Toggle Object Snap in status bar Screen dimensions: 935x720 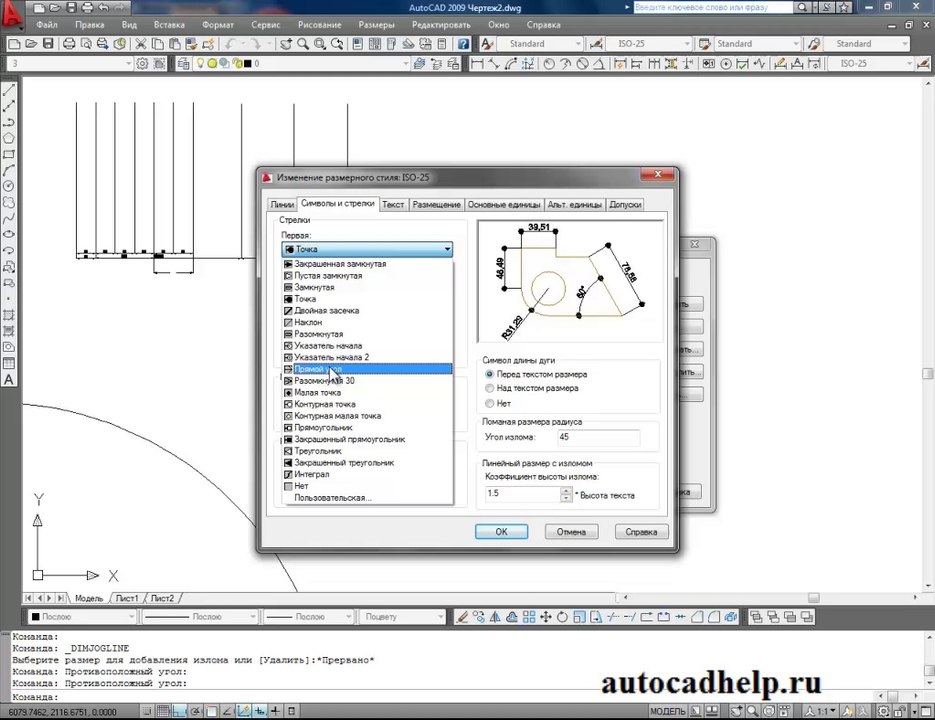click(212, 711)
